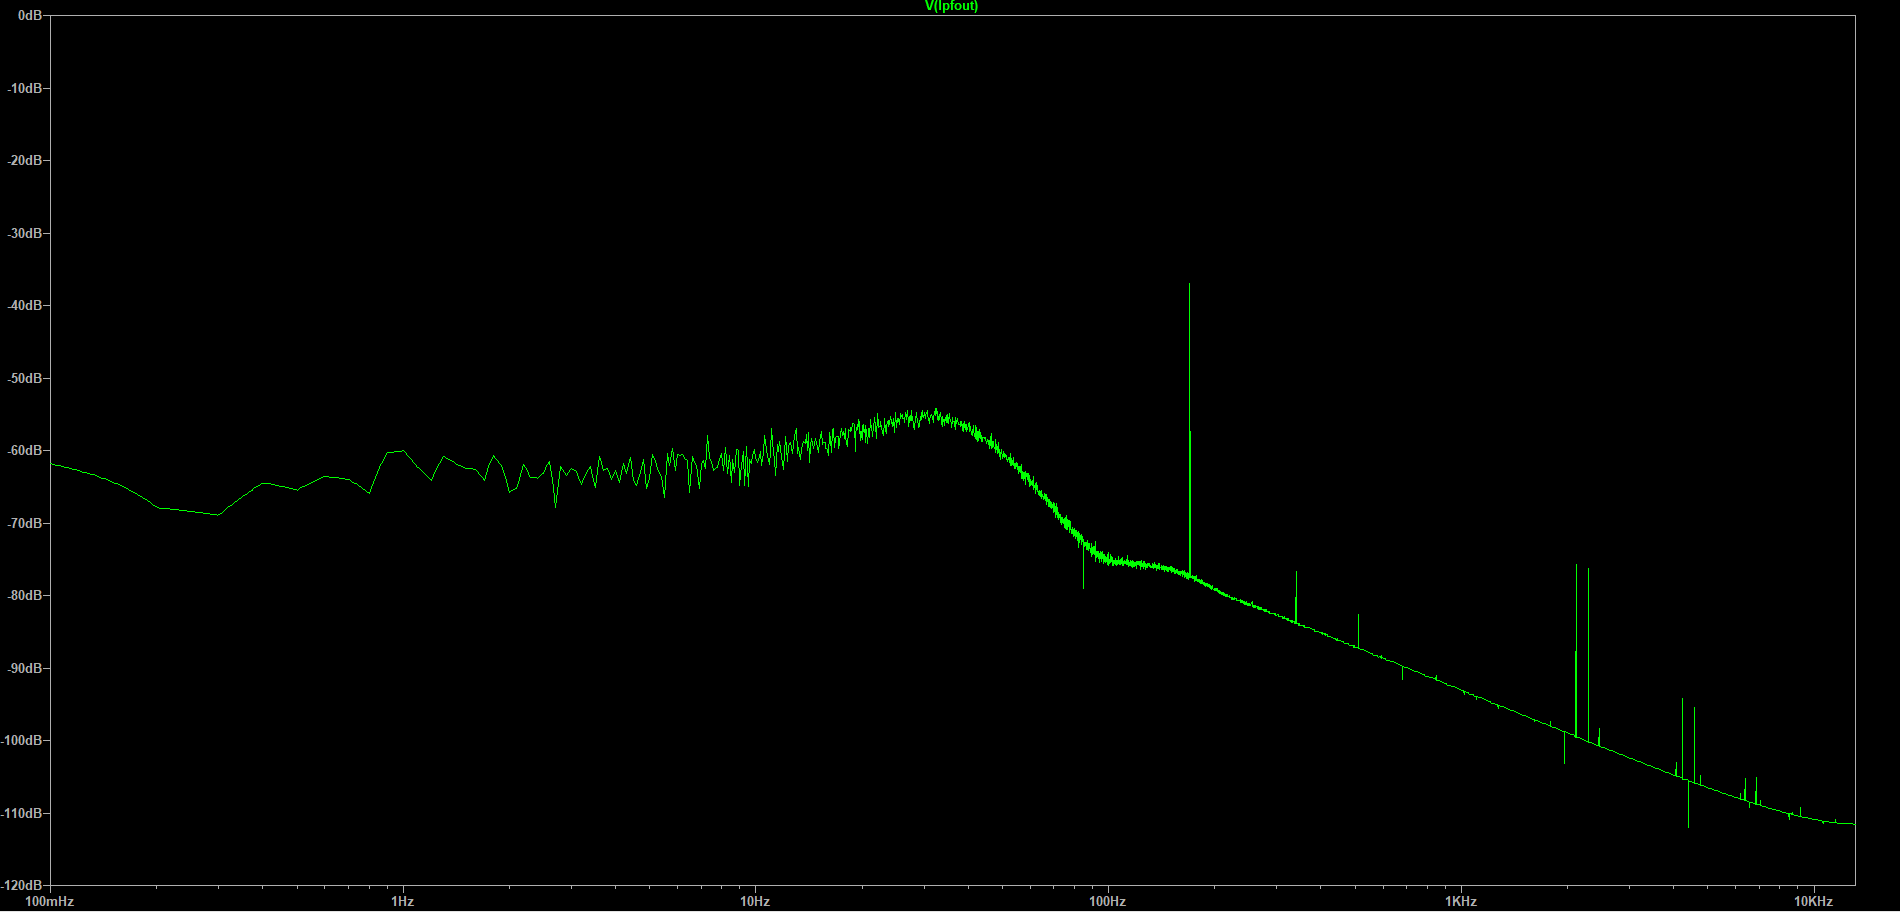The image size is (1900, 912).
Task: Click the -80dB vertical axis label
Action: point(25,595)
